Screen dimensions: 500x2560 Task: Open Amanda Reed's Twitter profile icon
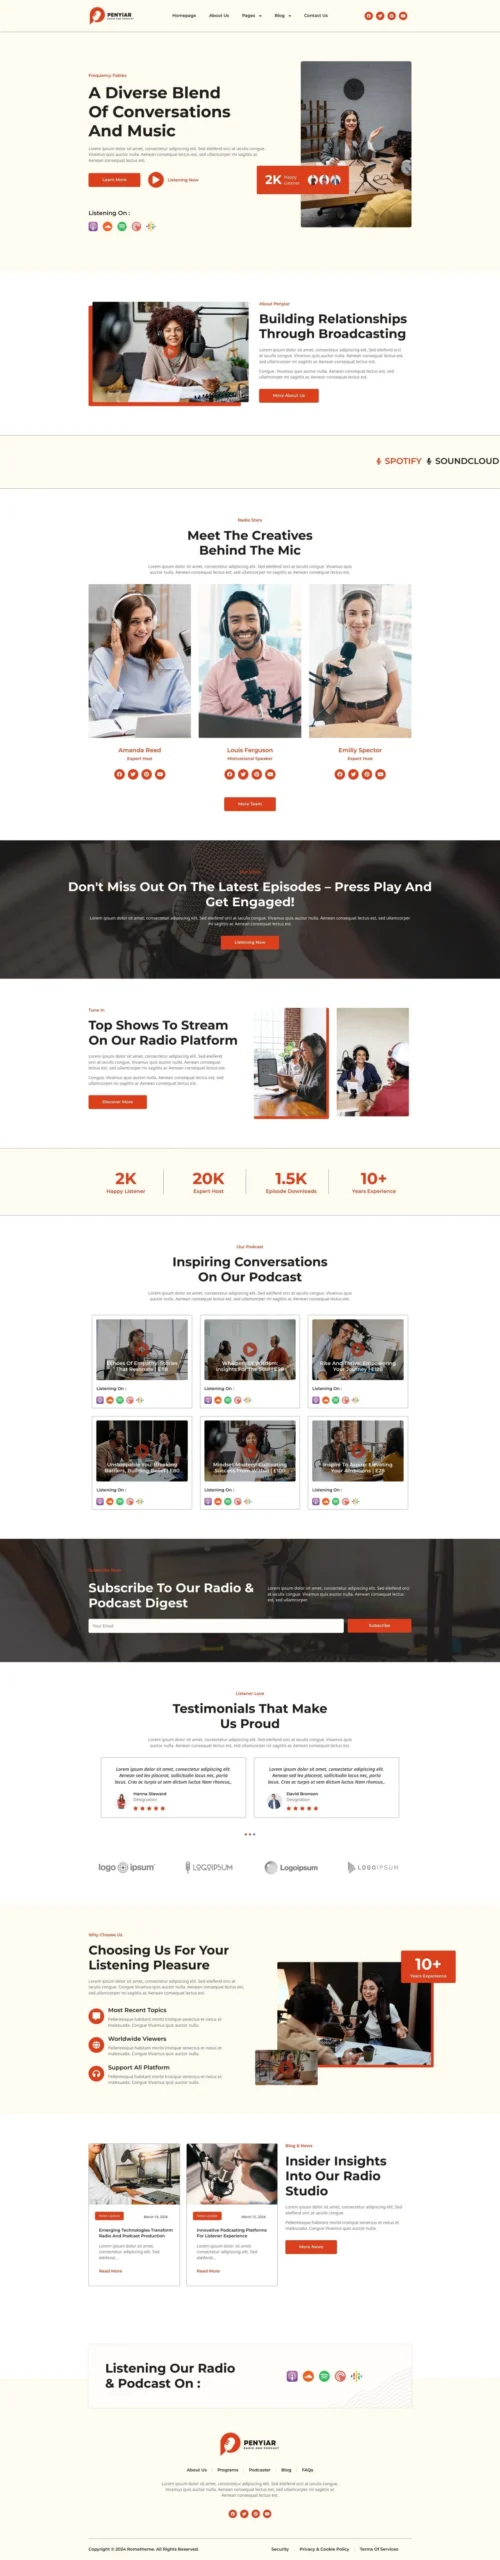133,774
